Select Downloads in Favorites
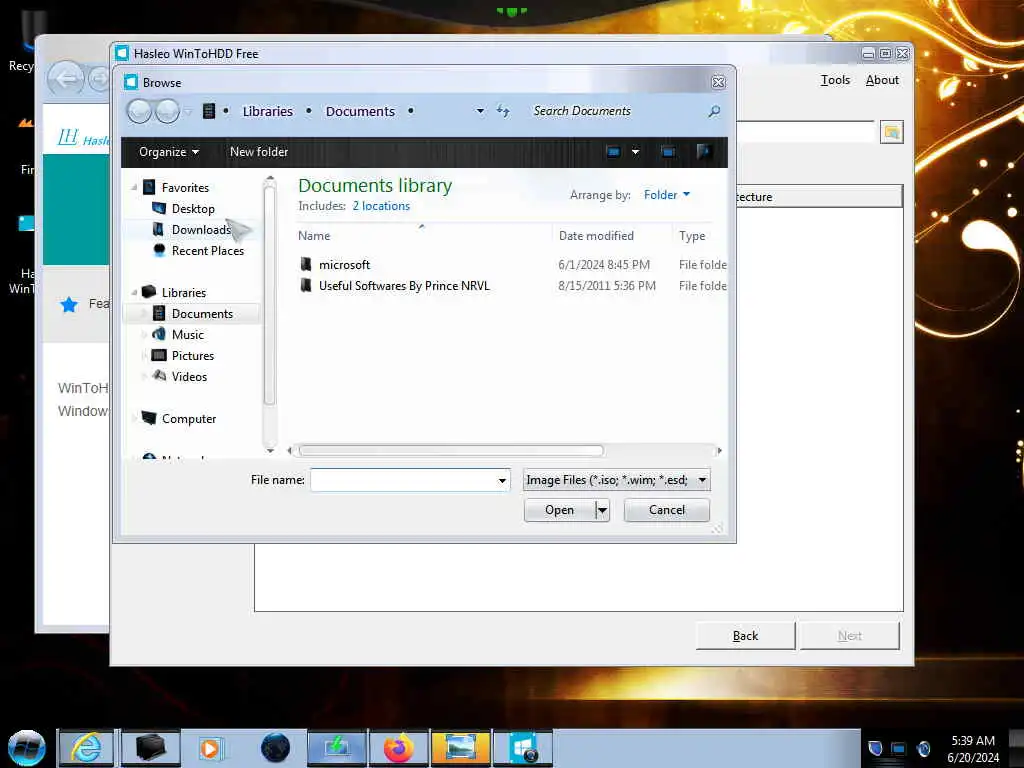 click(x=201, y=230)
